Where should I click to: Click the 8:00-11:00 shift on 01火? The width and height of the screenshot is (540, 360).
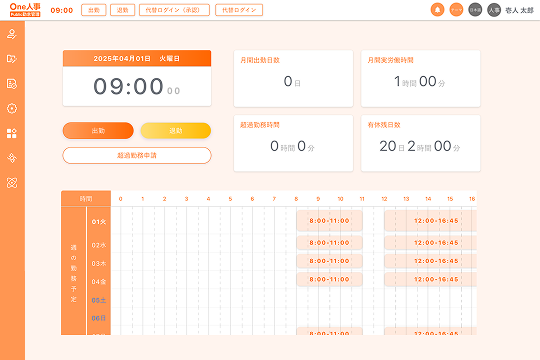coord(329,220)
